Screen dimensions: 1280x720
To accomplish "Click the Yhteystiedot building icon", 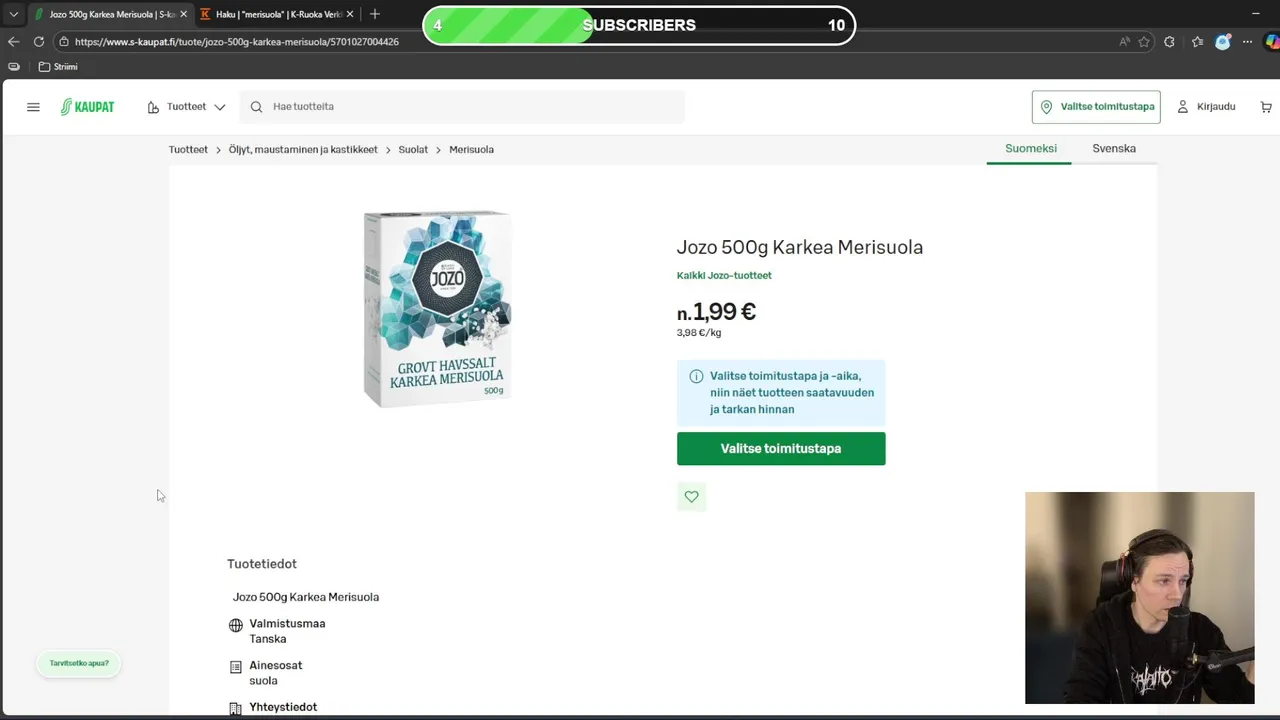I will (x=236, y=709).
